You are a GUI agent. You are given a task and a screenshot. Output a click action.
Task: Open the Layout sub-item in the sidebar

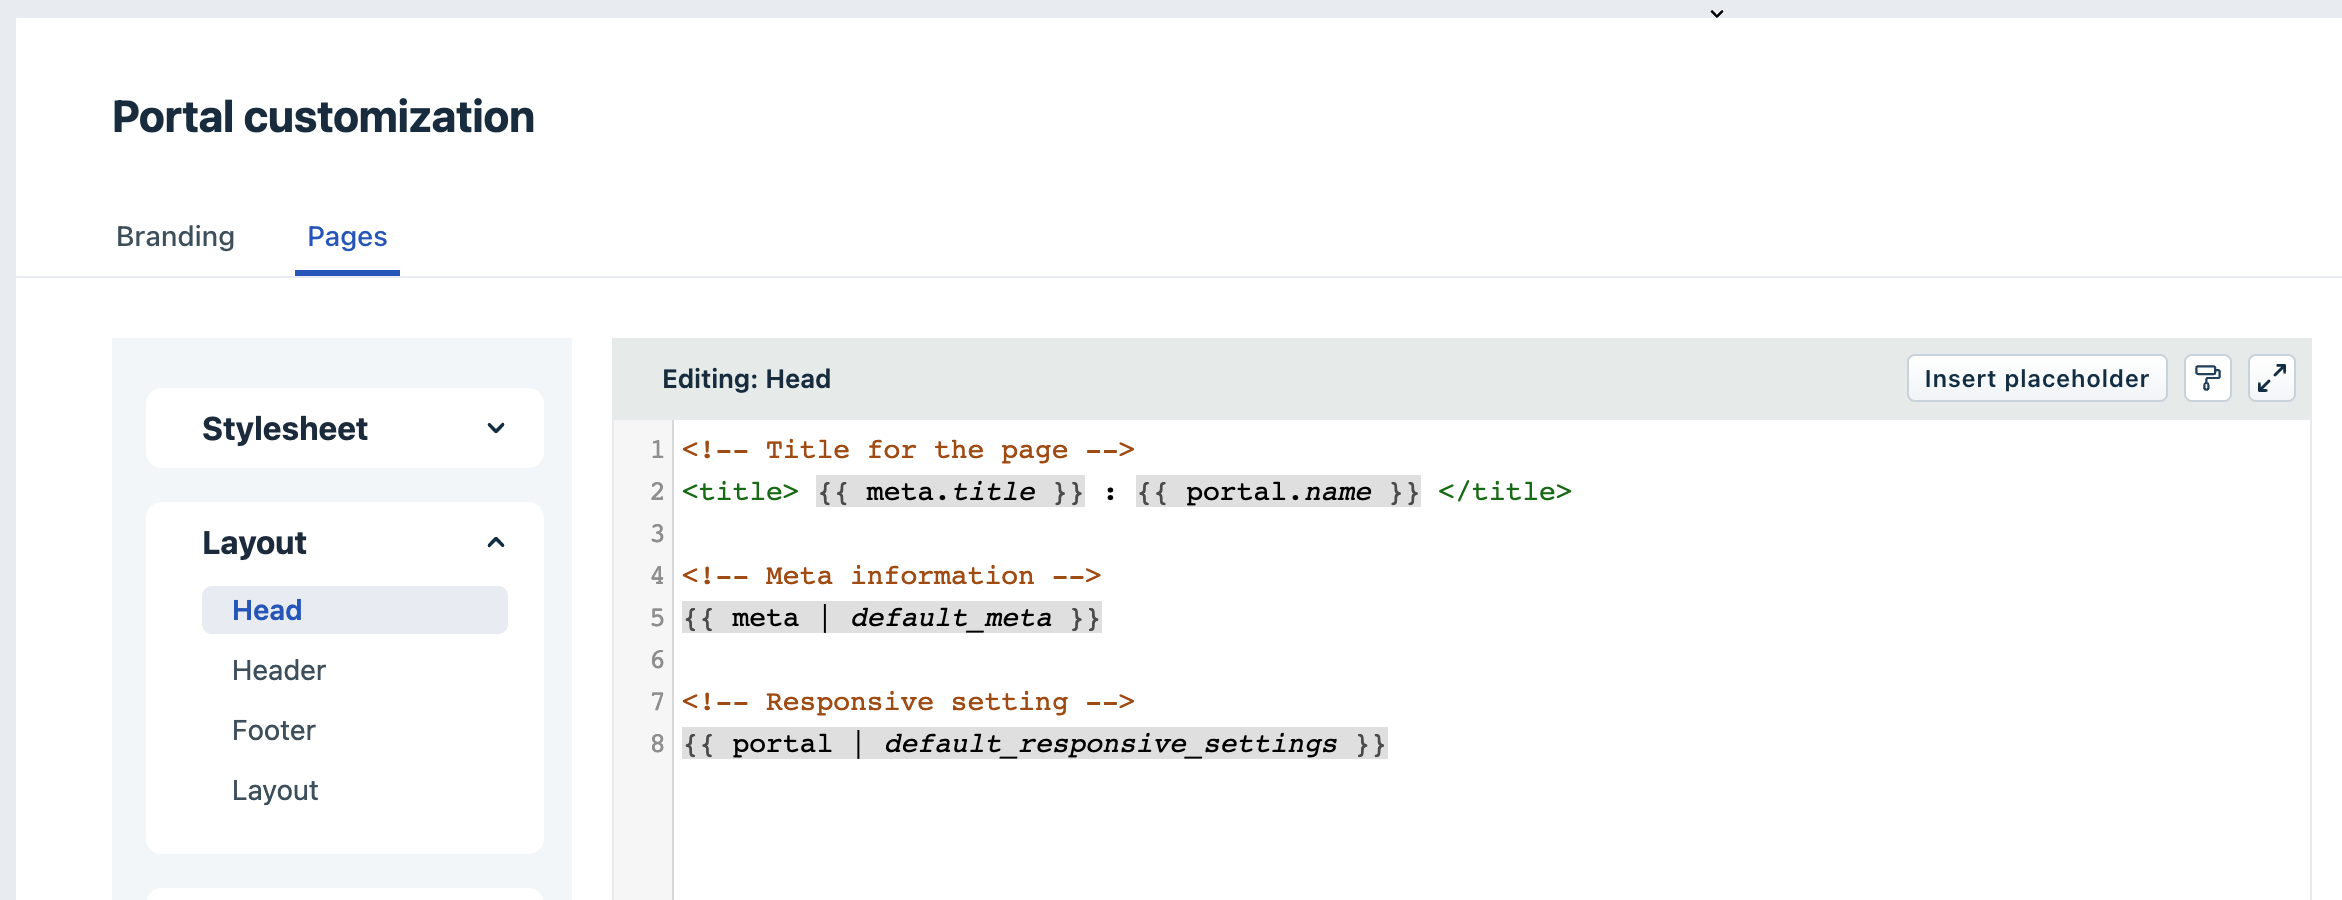point(275,790)
